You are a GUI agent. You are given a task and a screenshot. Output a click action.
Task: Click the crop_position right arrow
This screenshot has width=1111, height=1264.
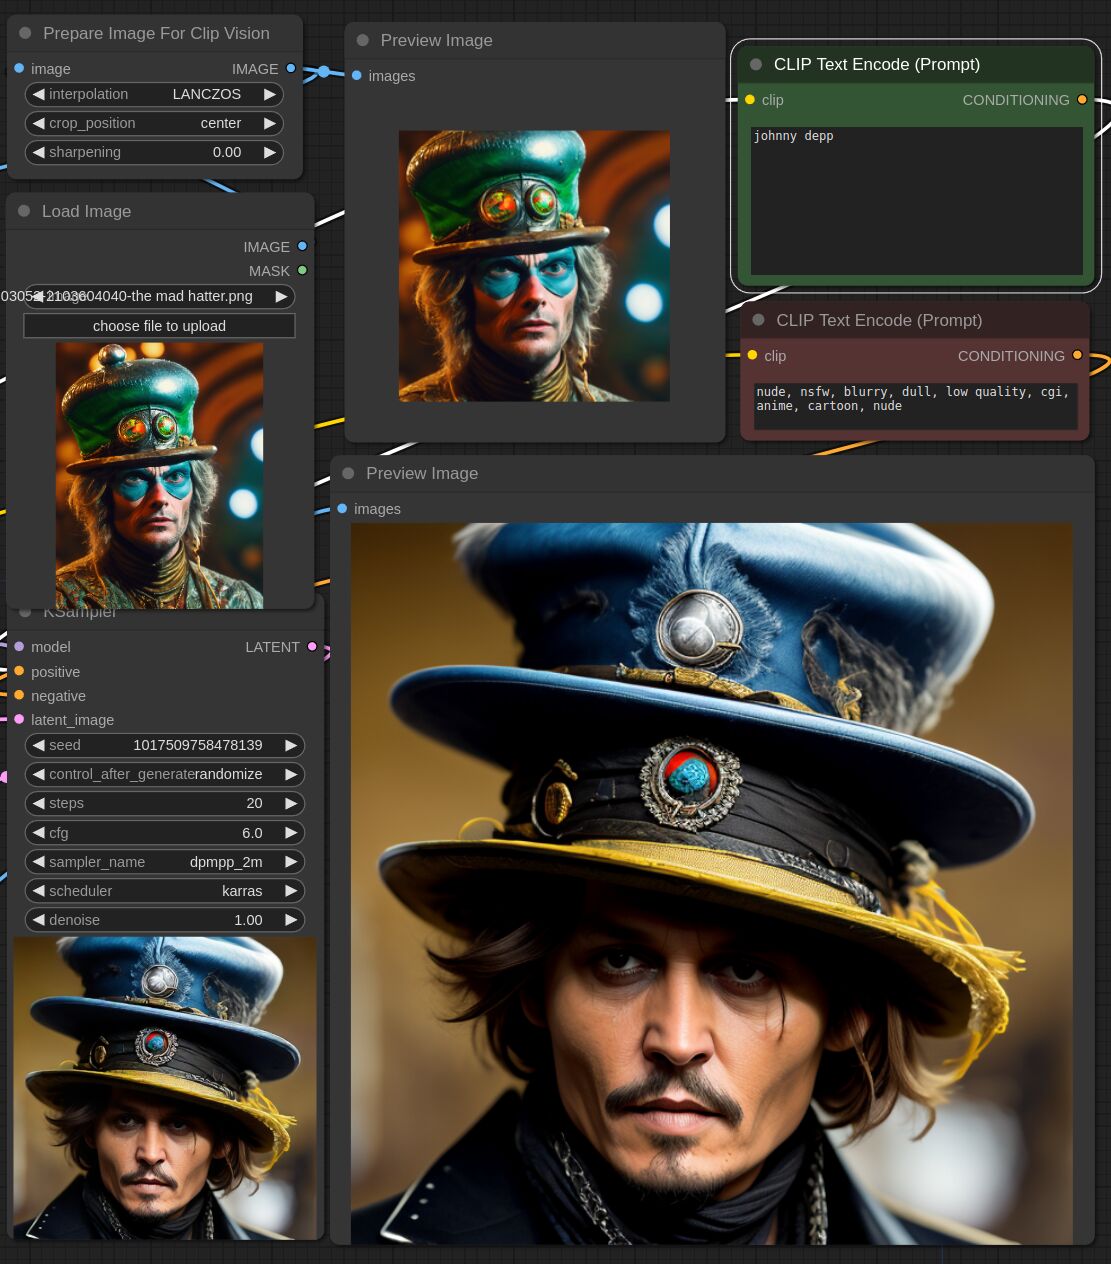click(270, 123)
